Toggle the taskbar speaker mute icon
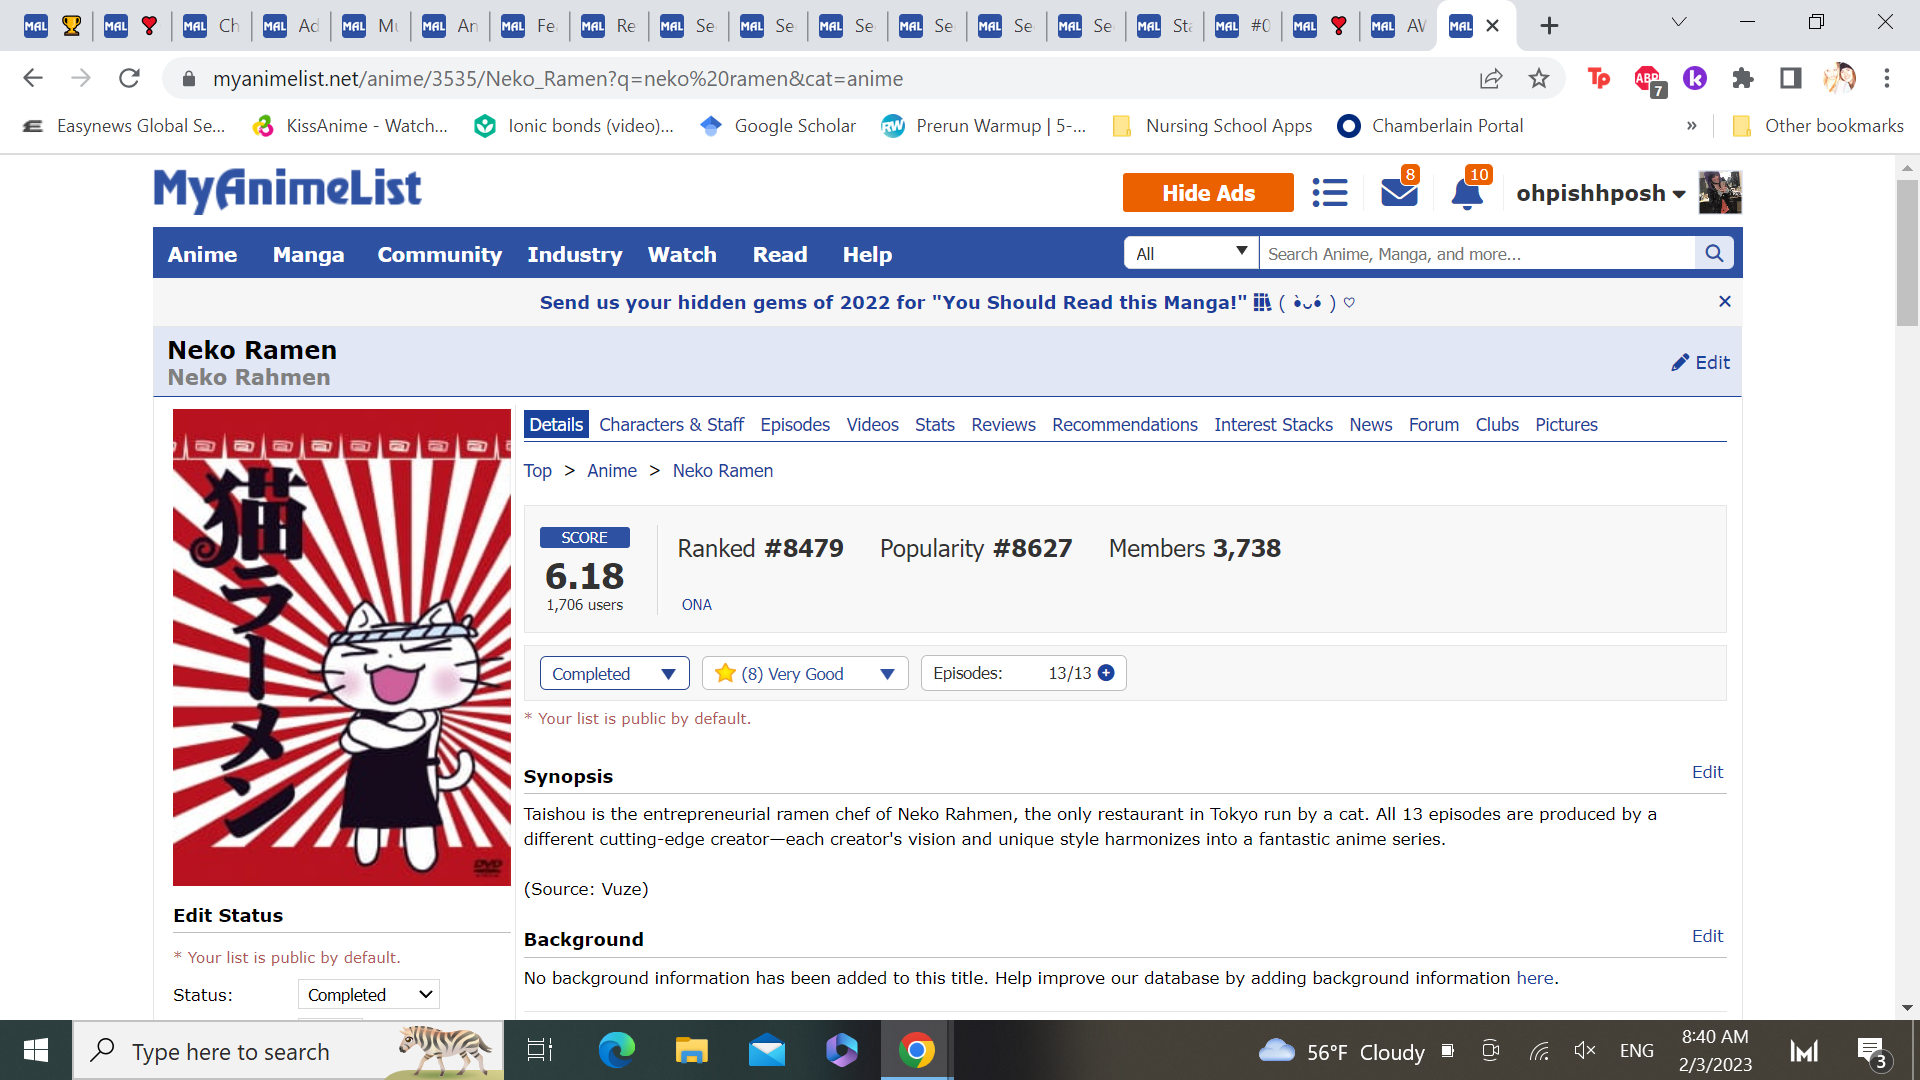The height and width of the screenshot is (1080, 1920). pos(1584,1050)
